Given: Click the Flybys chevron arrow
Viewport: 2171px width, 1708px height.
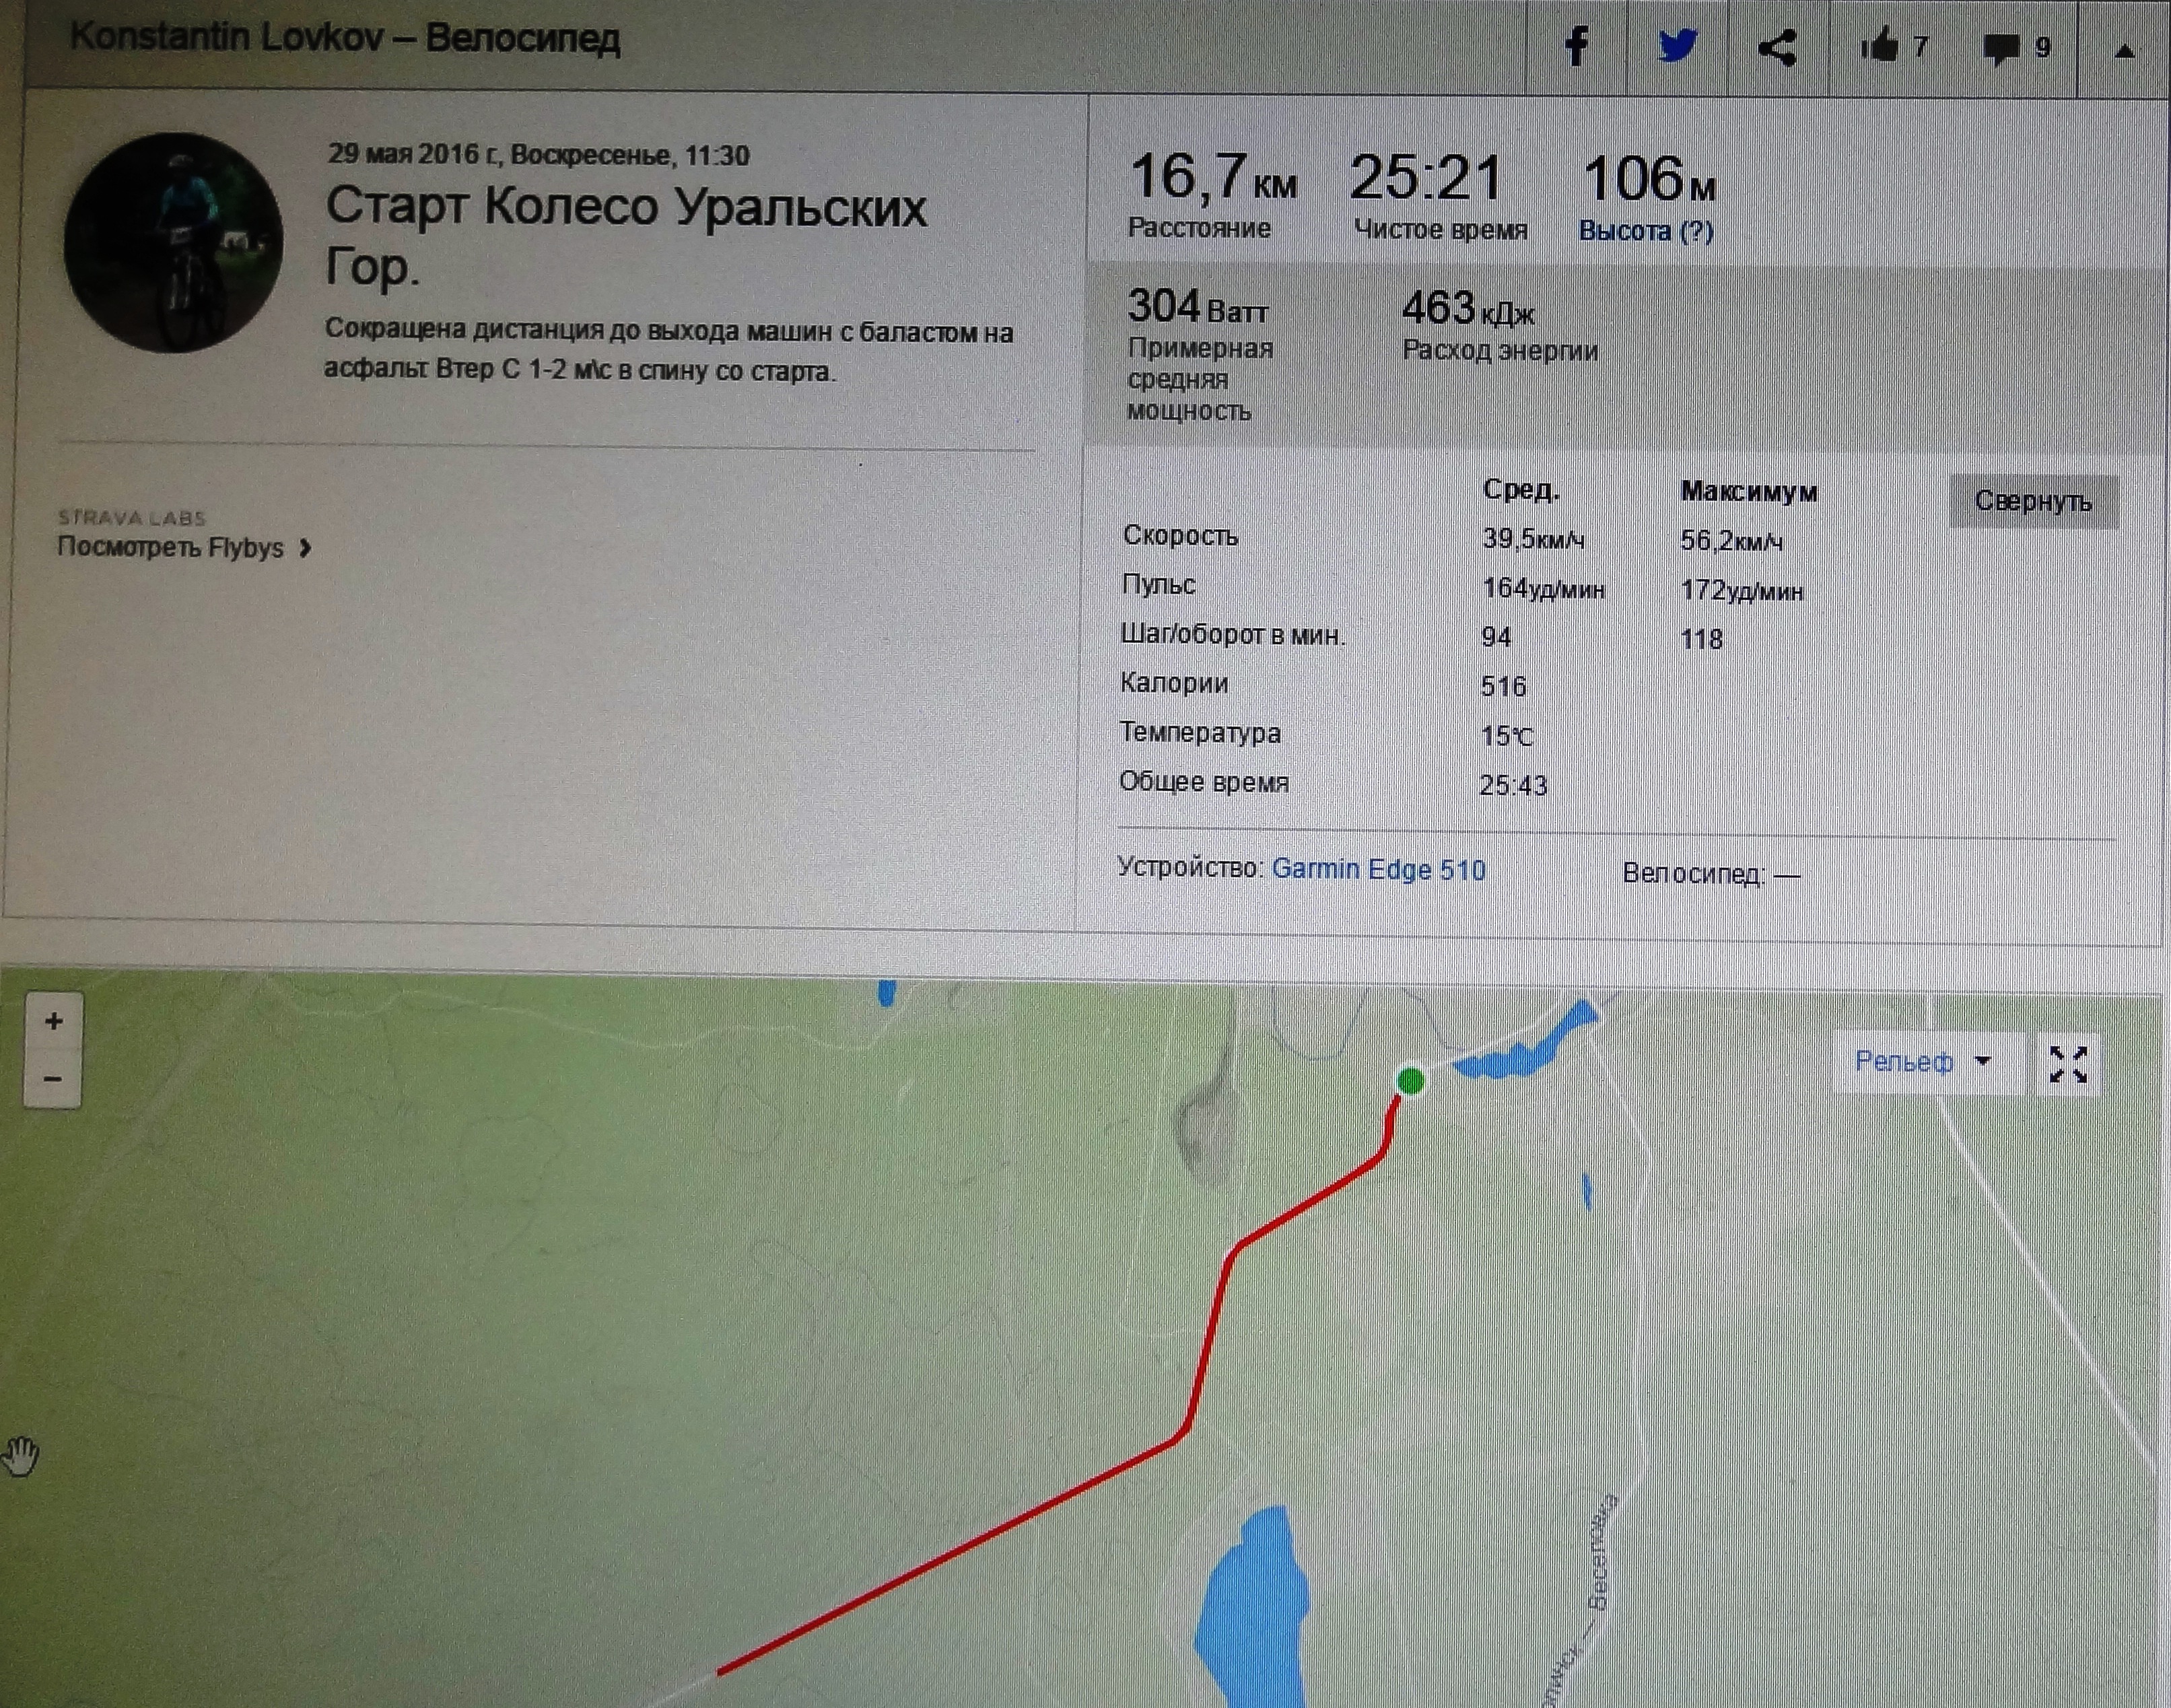Looking at the screenshot, I should [305, 548].
